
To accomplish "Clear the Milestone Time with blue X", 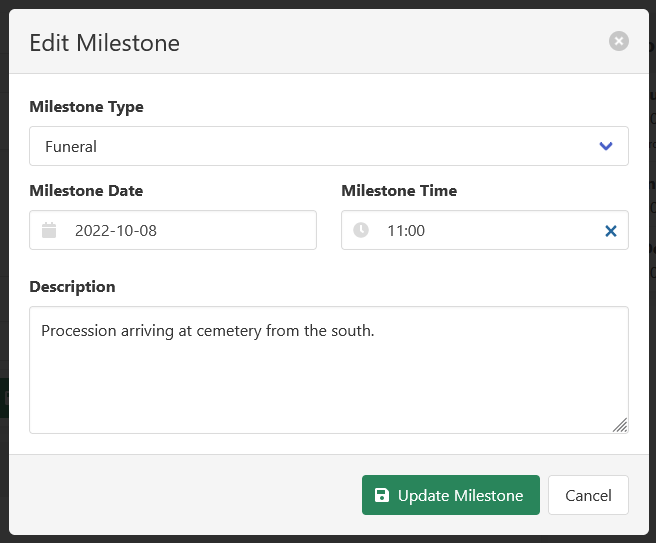I will pyautogui.click(x=611, y=231).
